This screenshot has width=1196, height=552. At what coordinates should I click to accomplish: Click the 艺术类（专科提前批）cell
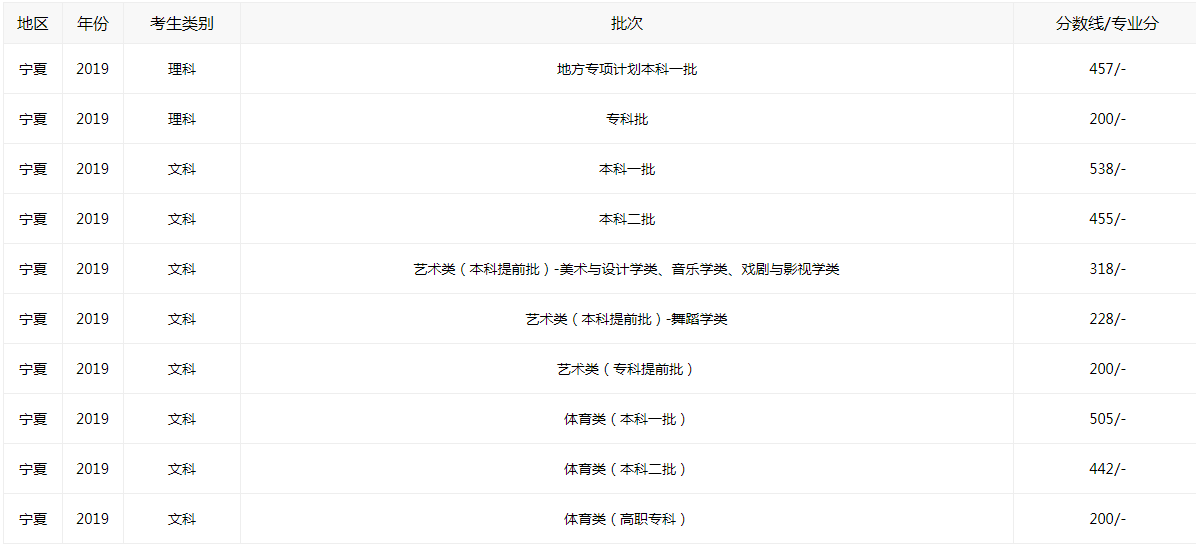pos(626,369)
